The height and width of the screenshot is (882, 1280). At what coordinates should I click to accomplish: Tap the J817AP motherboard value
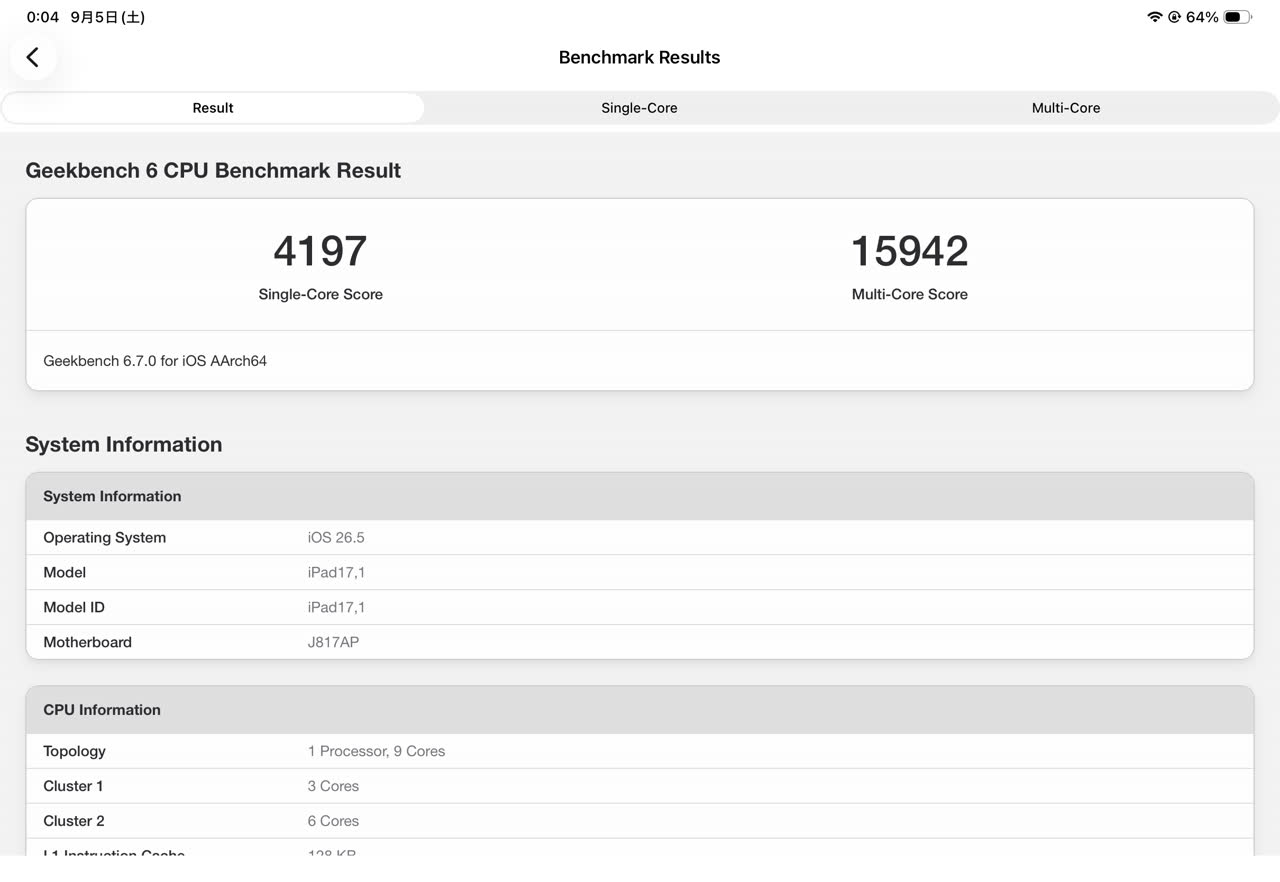tap(333, 643)
